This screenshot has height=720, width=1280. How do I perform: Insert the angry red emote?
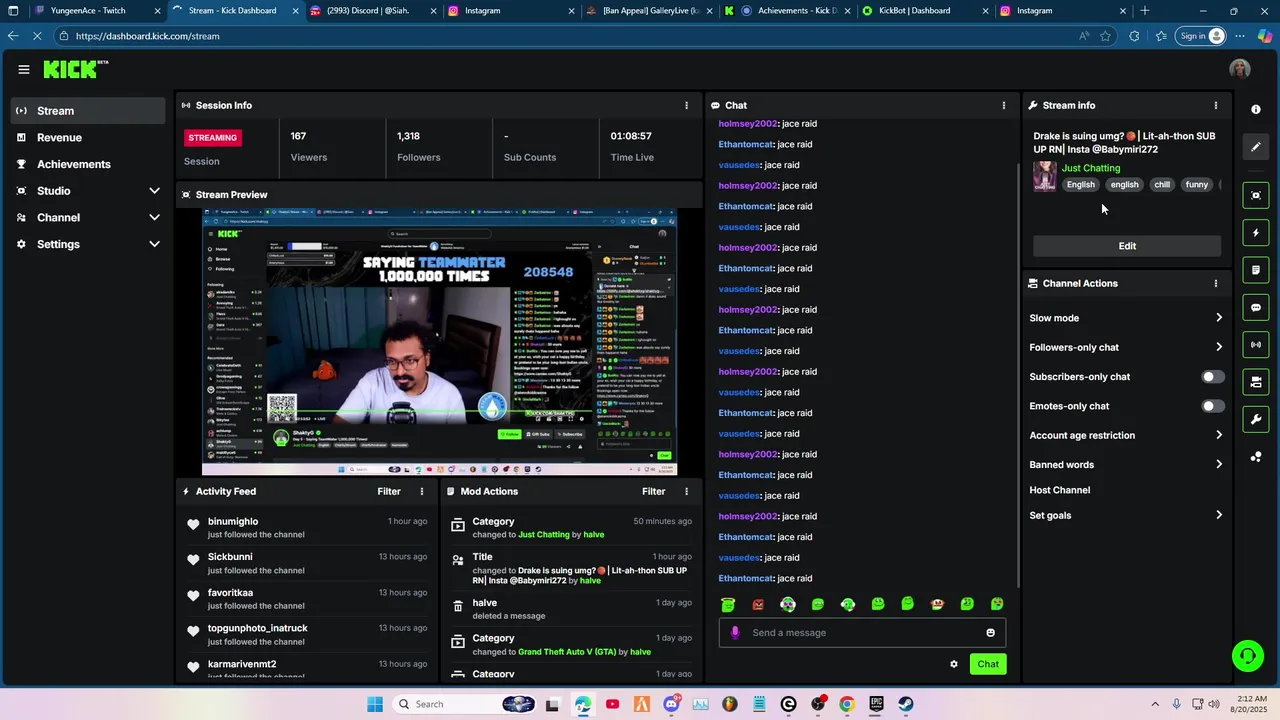coord(758,604)
